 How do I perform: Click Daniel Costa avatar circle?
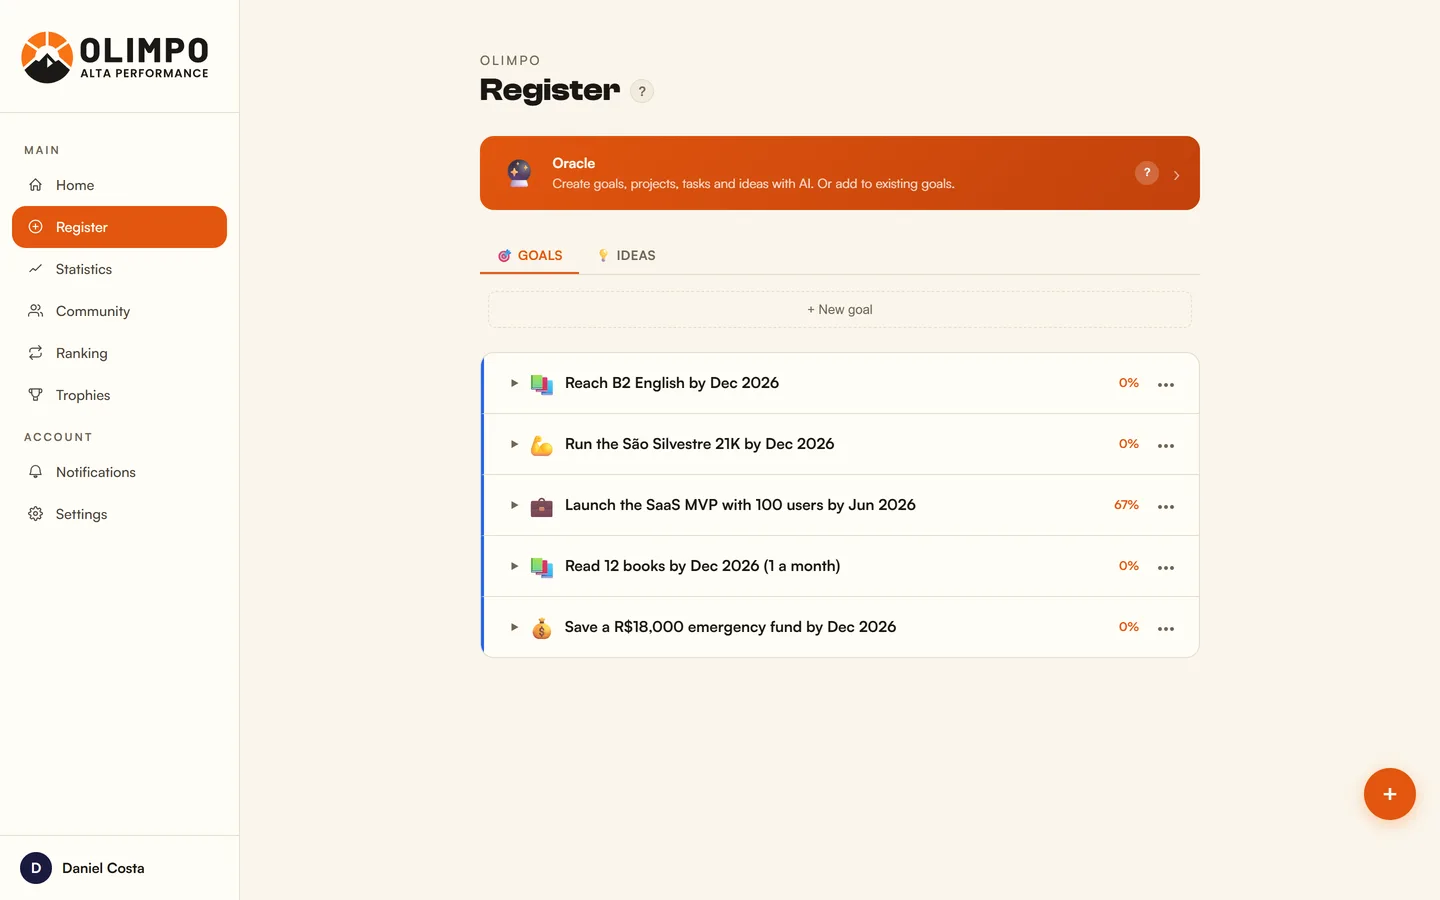coord(36,868)
